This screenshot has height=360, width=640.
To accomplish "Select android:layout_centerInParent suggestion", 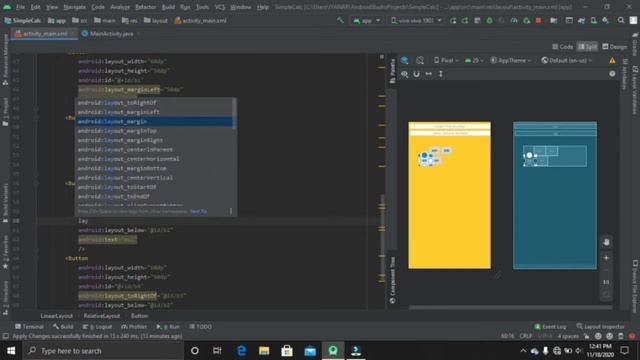I will click(153, 150).
